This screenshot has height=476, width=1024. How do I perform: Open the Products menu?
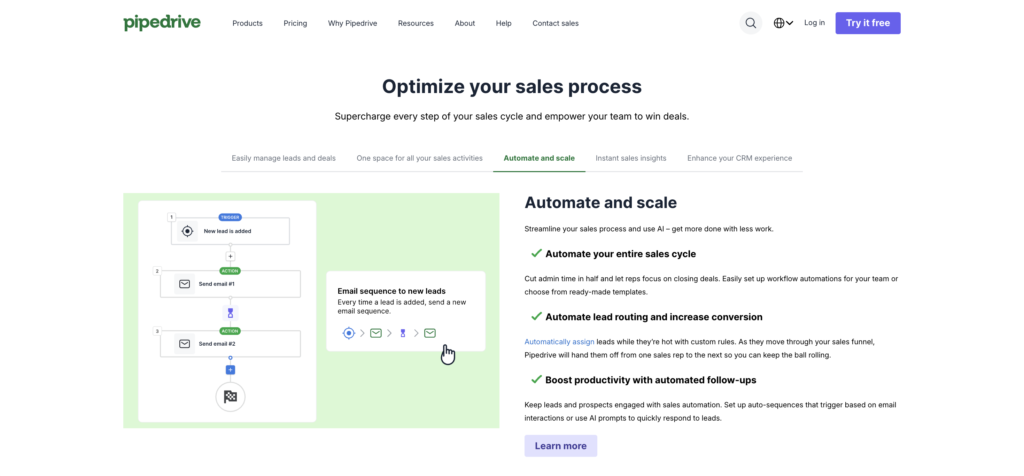247,23
